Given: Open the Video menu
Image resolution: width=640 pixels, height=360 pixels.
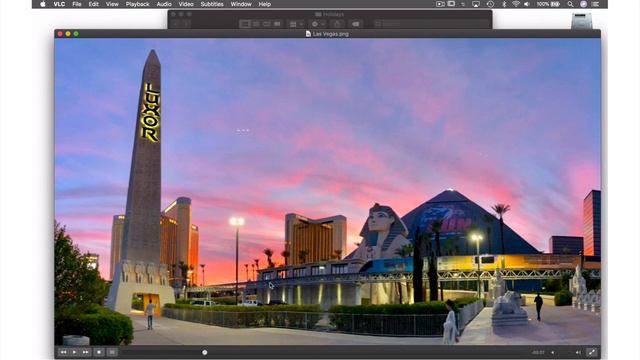Looking at the screenshot, I should (x=186, y=4).
